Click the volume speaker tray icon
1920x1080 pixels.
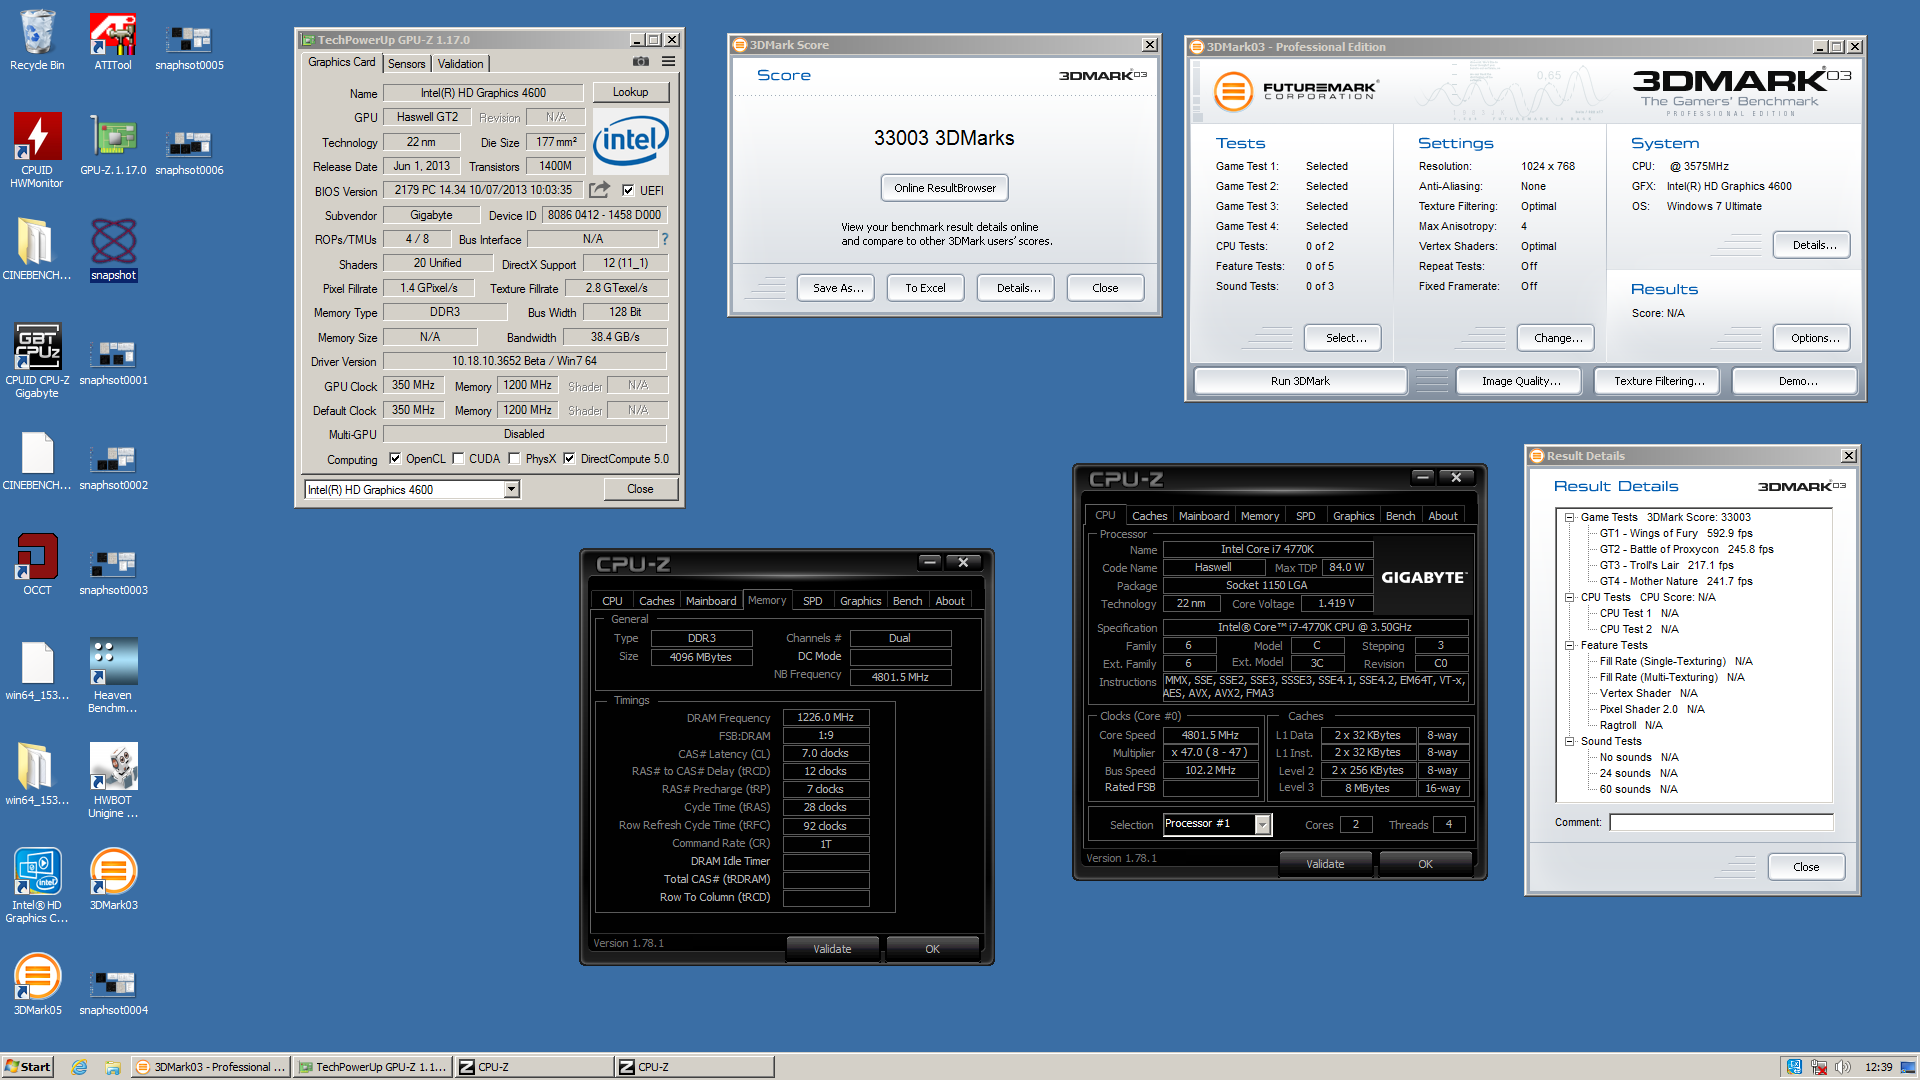pyautogui.click(x=1843, y=1067)
